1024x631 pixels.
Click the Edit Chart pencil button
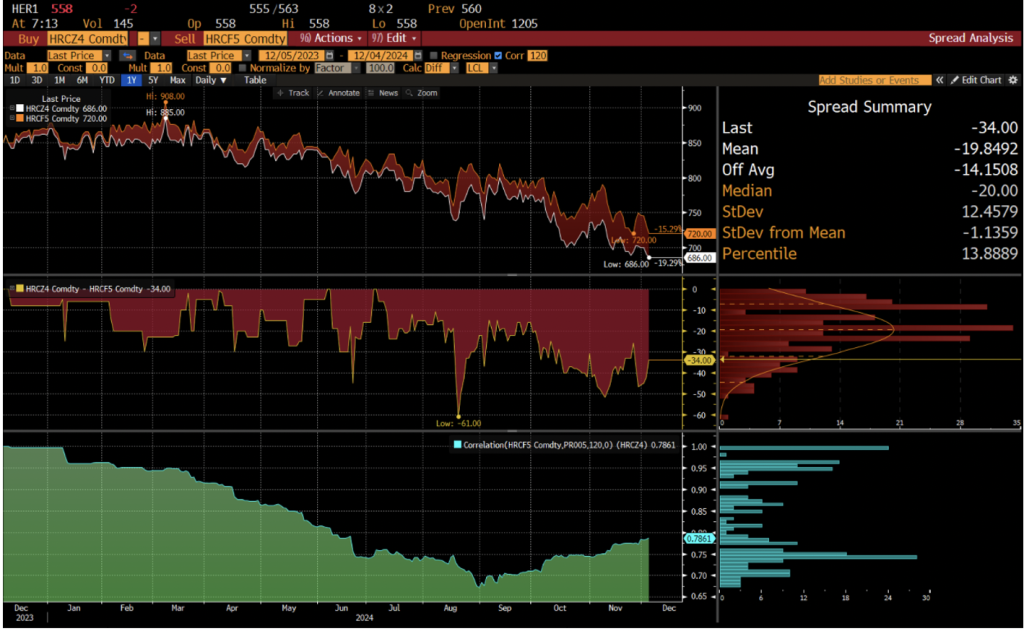pos(975,79)
